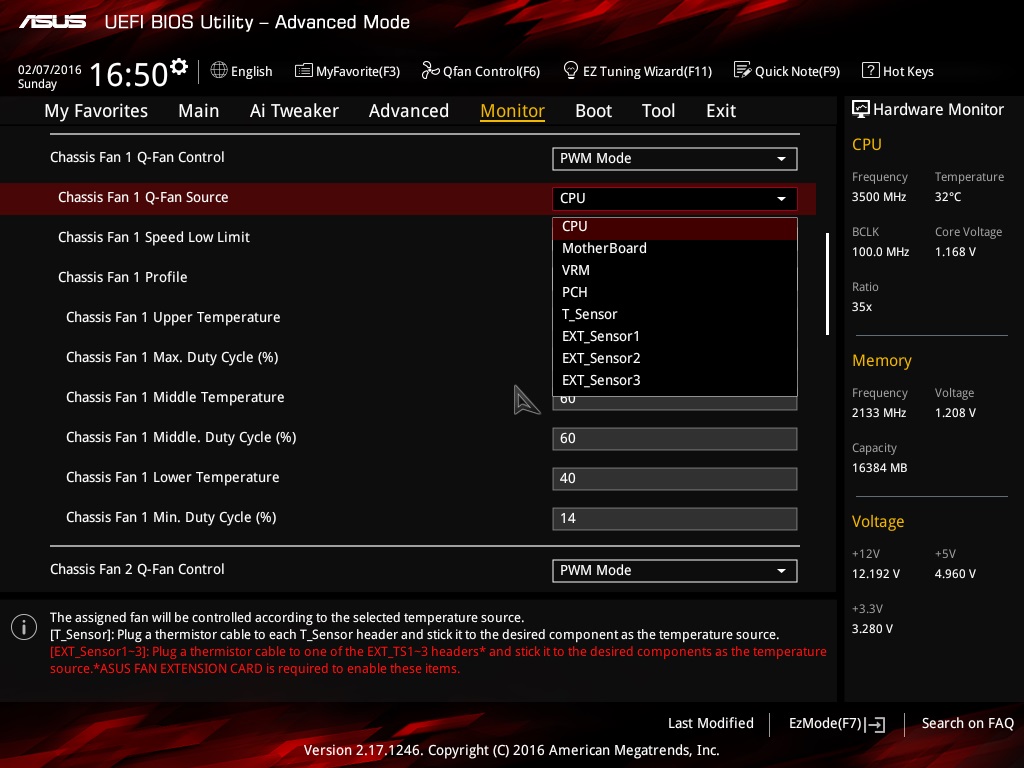Click CPU temperature value 32°C

[948, 197]
